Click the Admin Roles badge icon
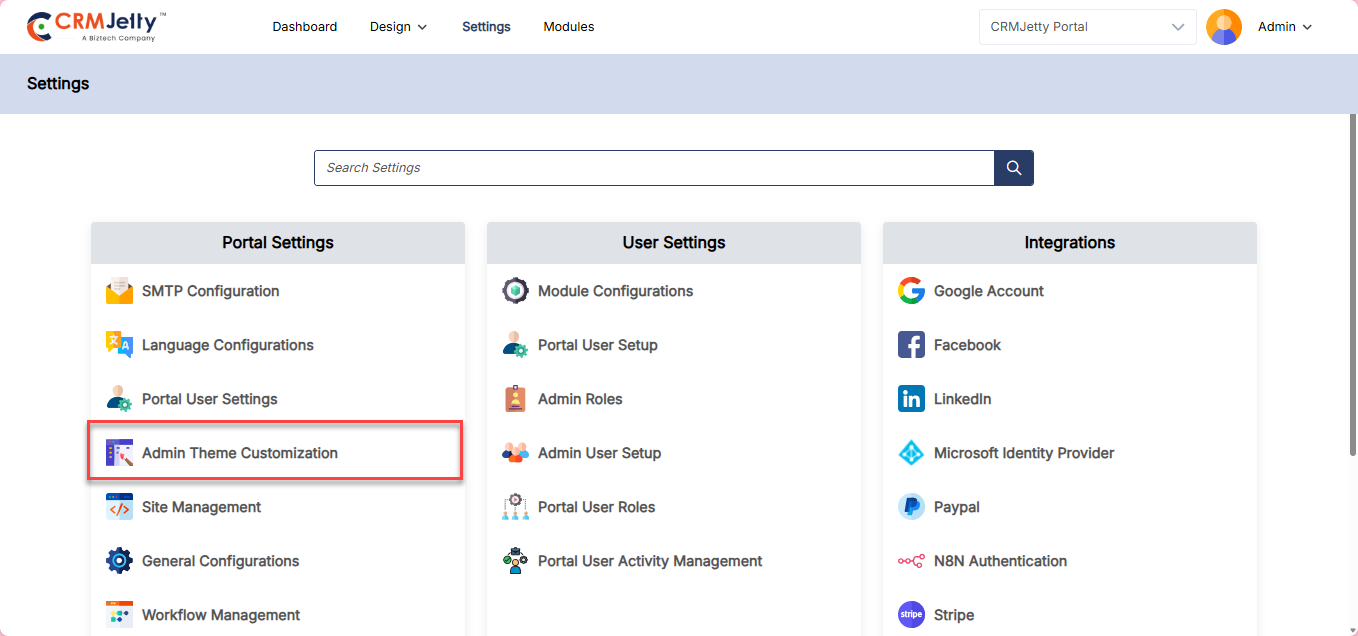 pos(515,399)
